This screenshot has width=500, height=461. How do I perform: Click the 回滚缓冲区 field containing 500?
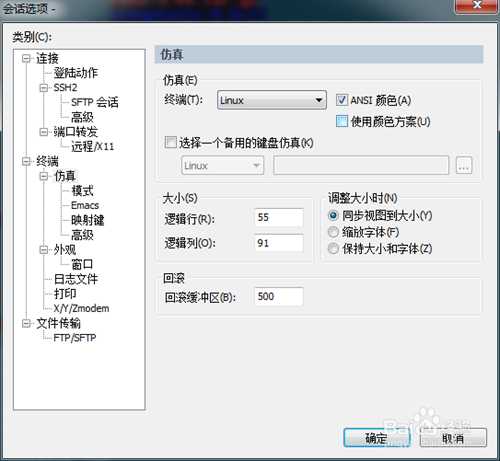pyautogui.click(x=279, y=296)
